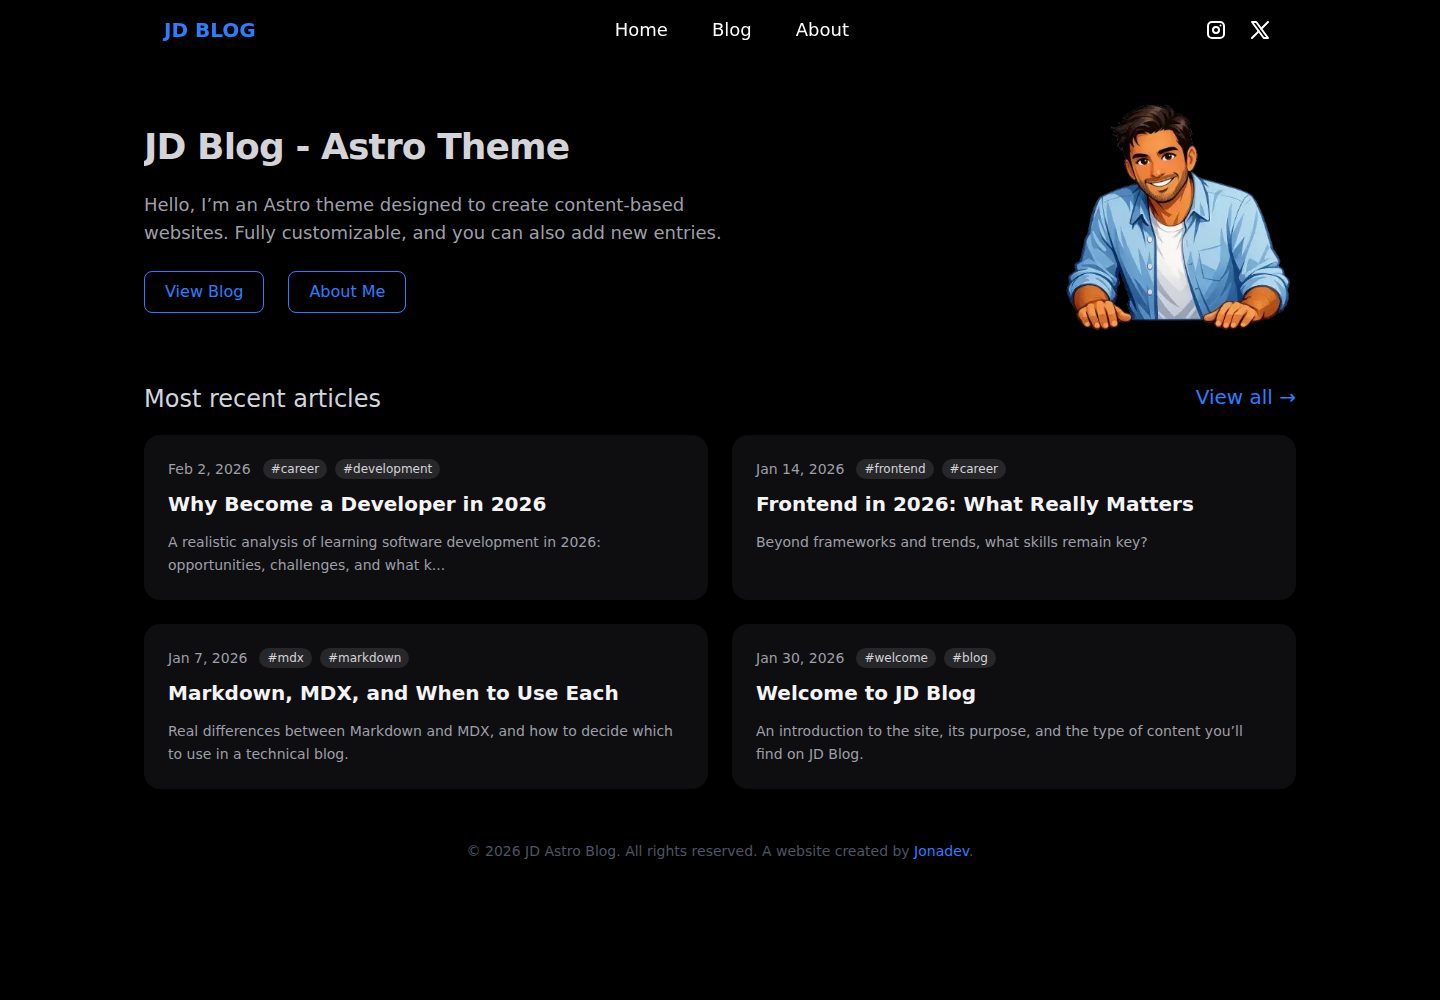Click the About Me button
The image size is (1440, 1000).
pyautogui.click(x=347, y=292)
